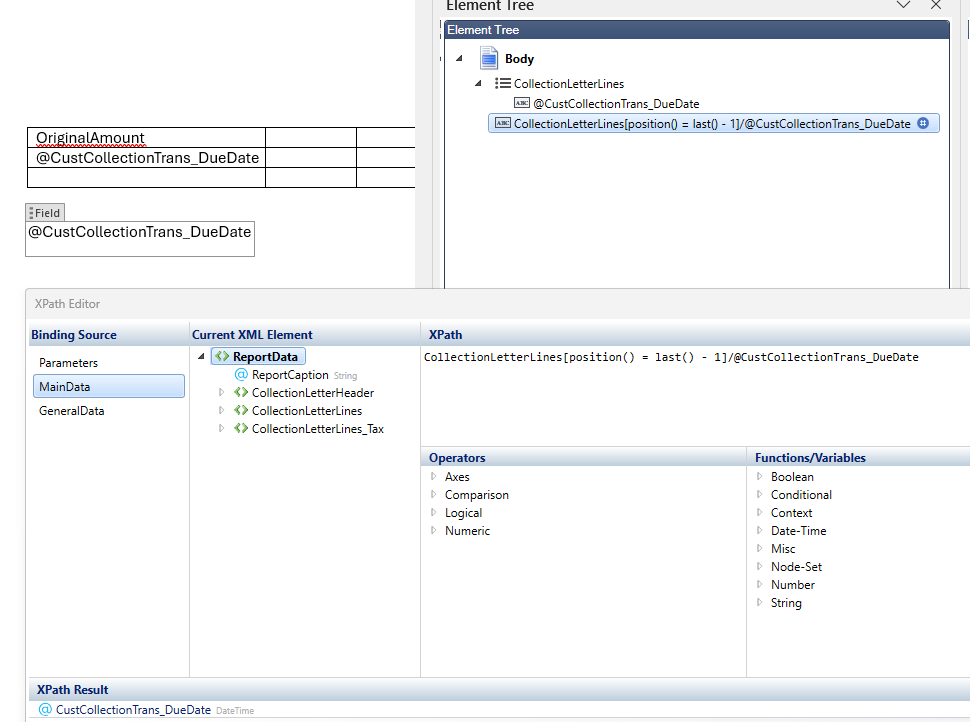Select Parameters binding source
970x722 pixels.
click(x=69, y=363)
